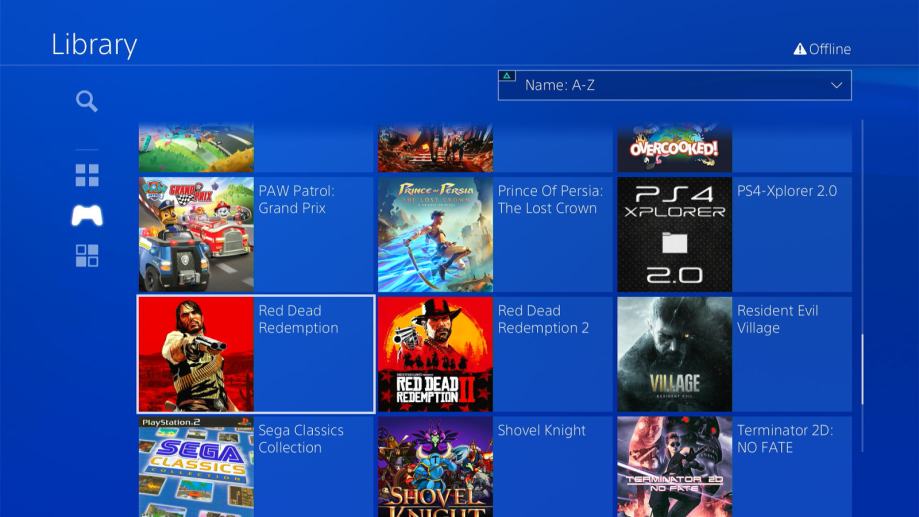Select the All grid icon in sidebar

pyautogui.click(x=87, y=175)
